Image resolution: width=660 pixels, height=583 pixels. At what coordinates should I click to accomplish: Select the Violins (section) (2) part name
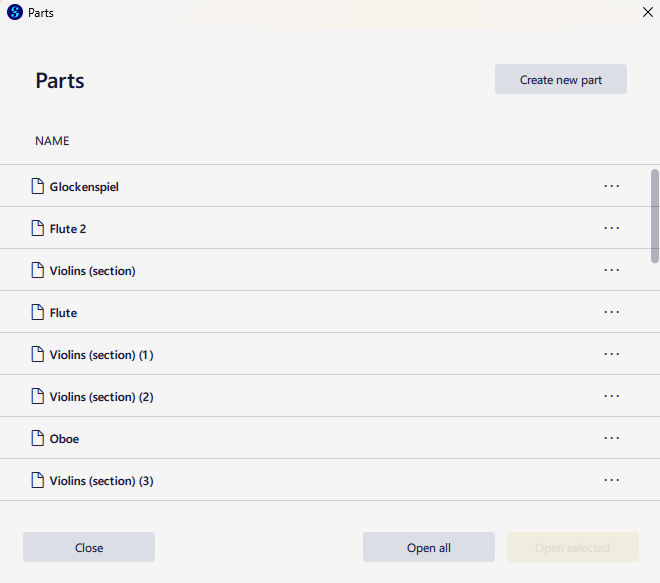click(x=101, y=397)
